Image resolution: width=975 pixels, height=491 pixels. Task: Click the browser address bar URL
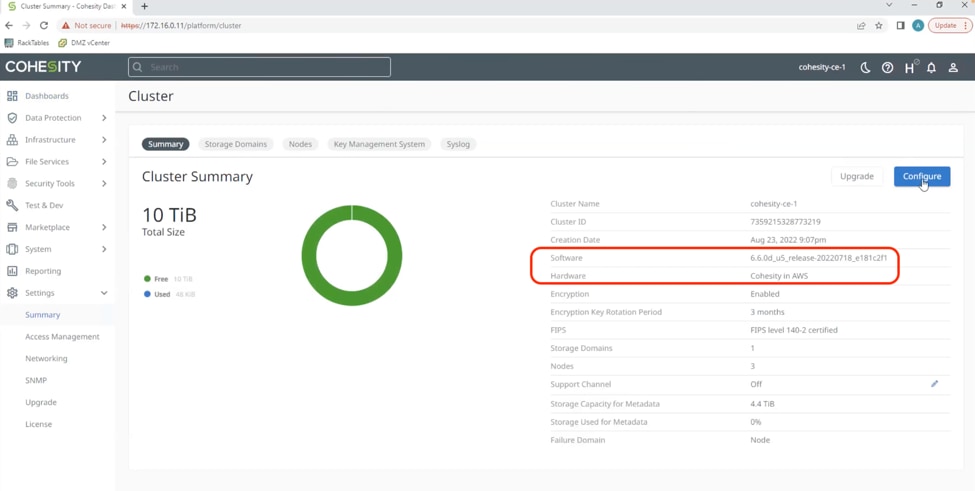181,25
